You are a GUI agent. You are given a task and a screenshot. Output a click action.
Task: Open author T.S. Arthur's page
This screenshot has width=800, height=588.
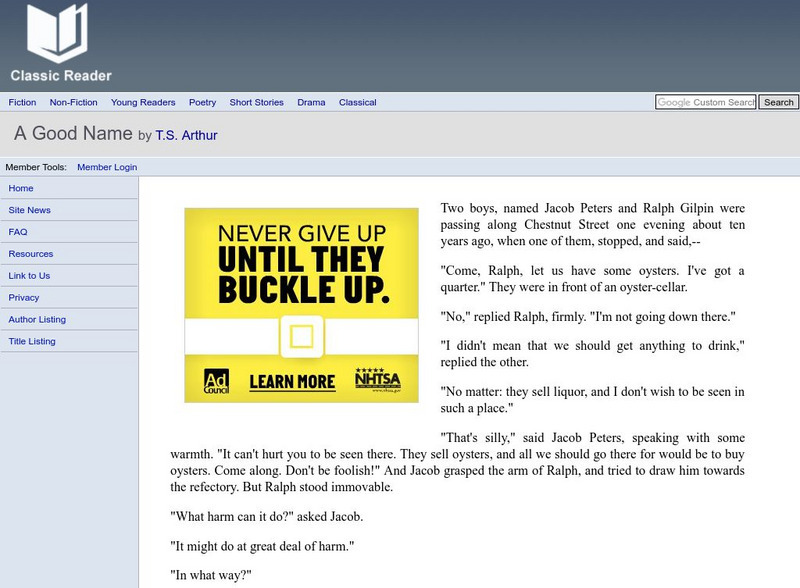tap(186, 135)
